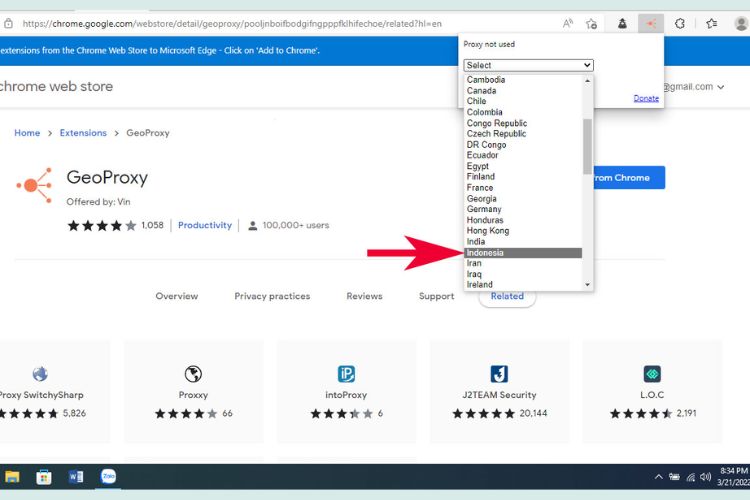
Task: Open Word from the taskbar
Action: (76, 477)
